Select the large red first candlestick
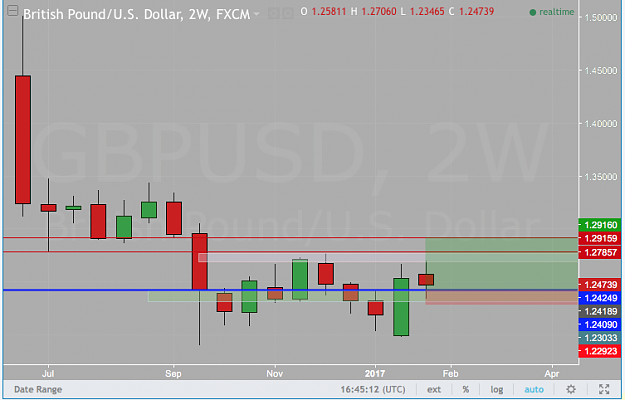This screenshot has height=400, width=625. (23, 139)
